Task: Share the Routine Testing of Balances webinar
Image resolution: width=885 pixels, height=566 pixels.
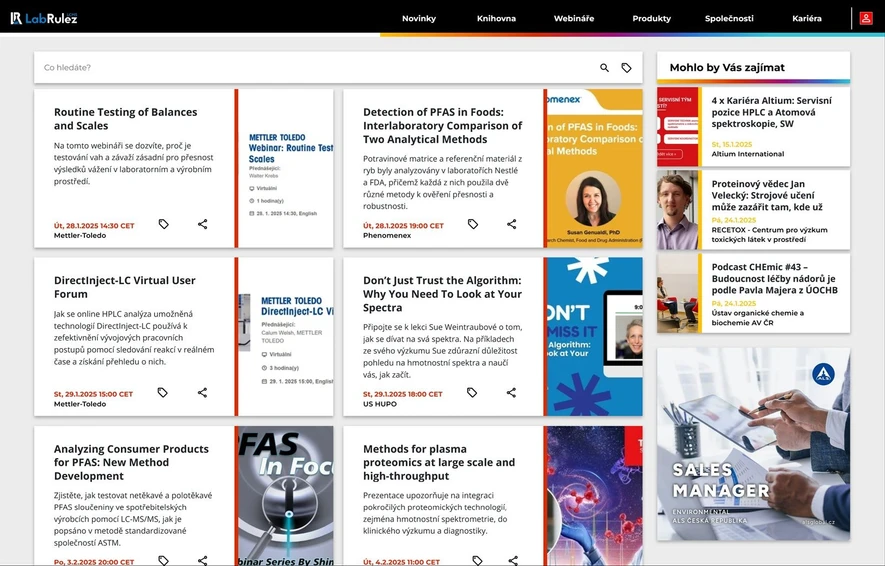Action: 203,224
